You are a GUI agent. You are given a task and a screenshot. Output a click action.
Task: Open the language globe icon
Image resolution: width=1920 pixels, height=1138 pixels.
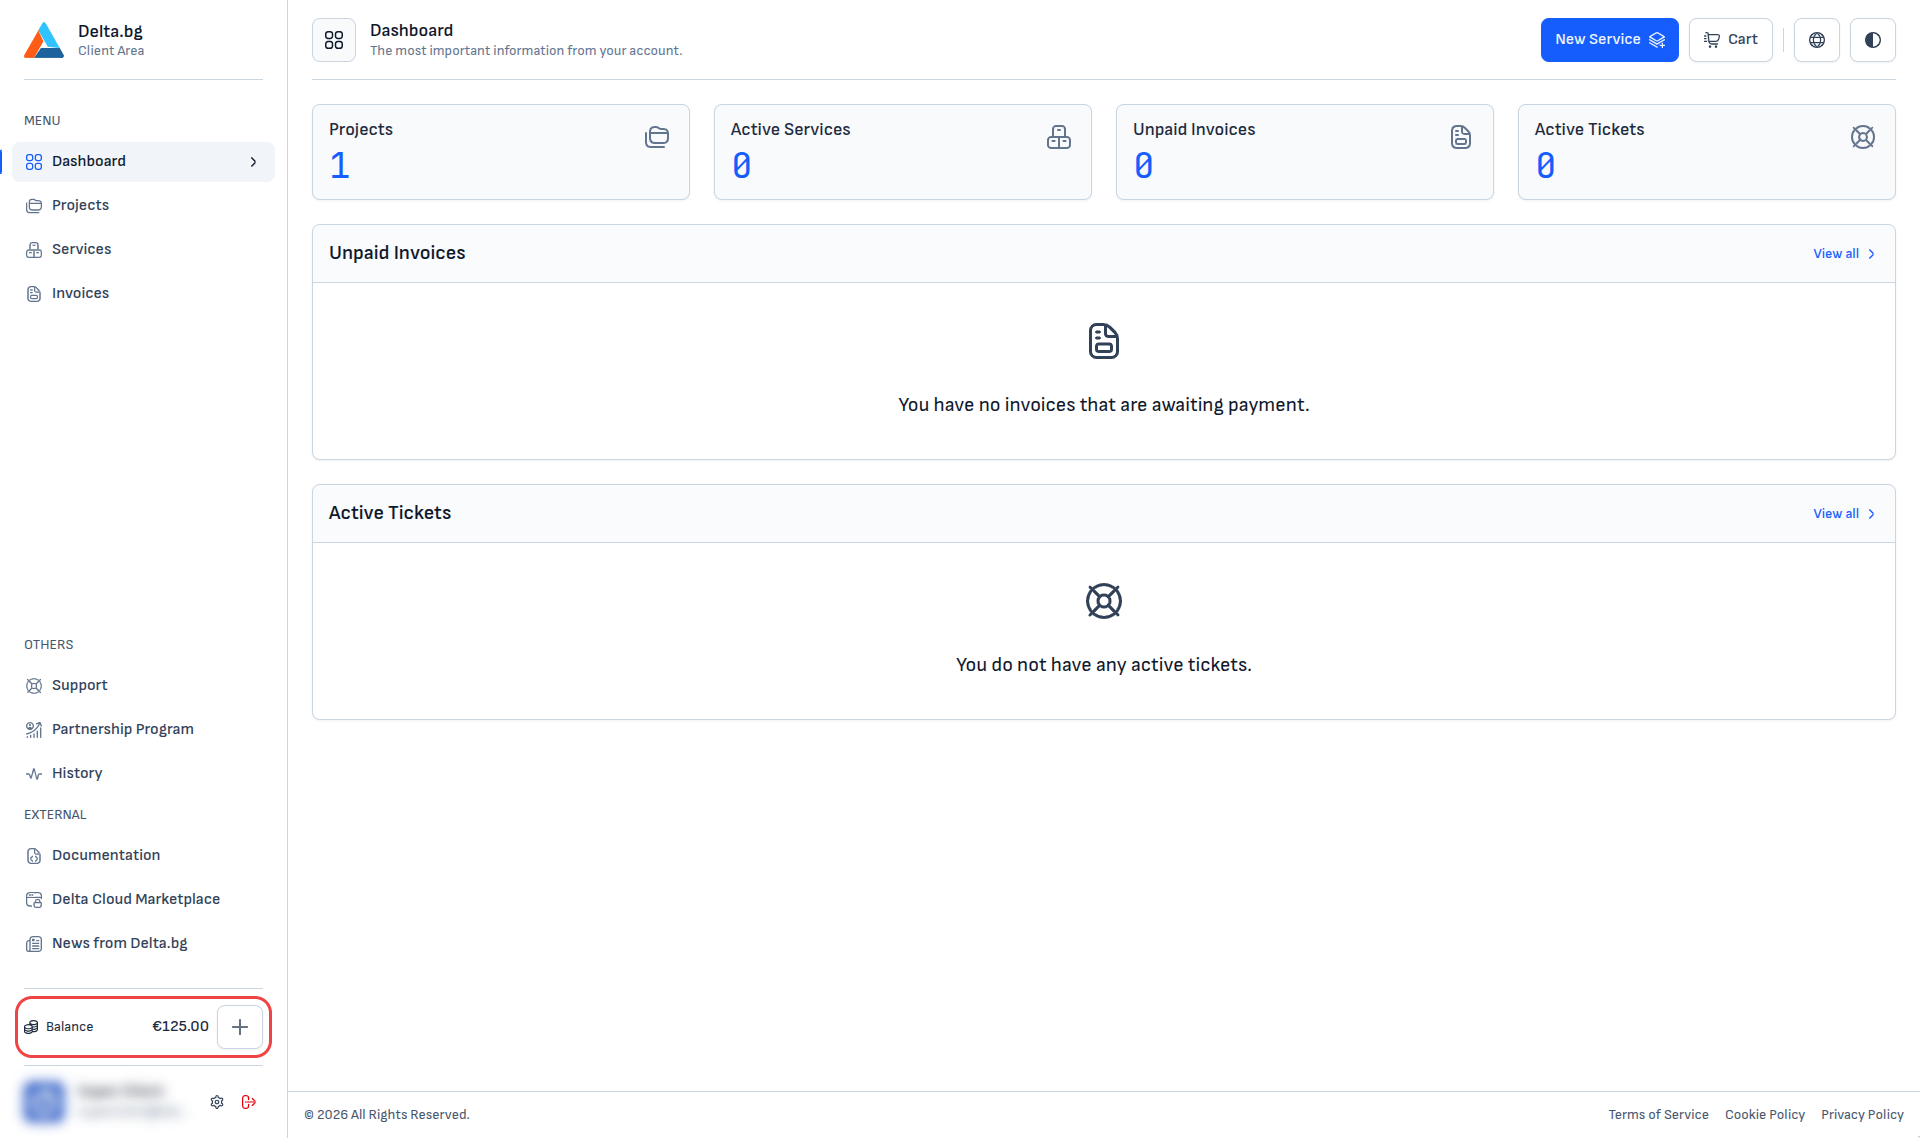pyautogui.click(x=1817, y=40)
